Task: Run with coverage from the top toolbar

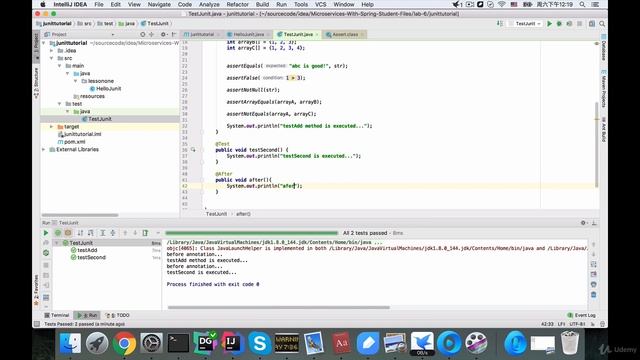Action: coord(569,24)
